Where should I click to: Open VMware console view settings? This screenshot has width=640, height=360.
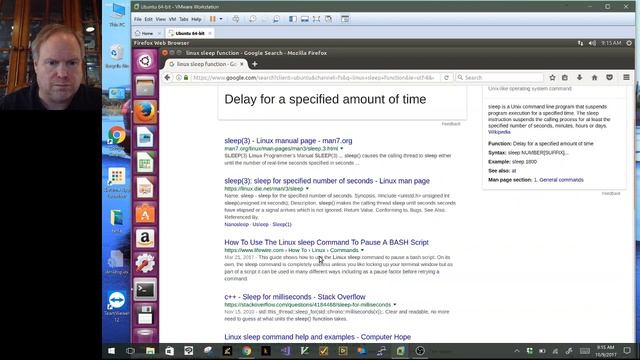tap(345, 19)
